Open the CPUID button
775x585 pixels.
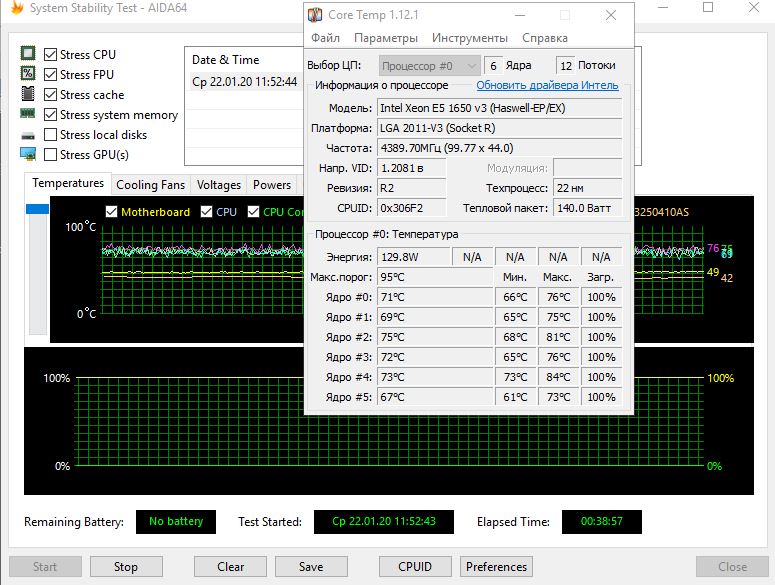point(415,567)
